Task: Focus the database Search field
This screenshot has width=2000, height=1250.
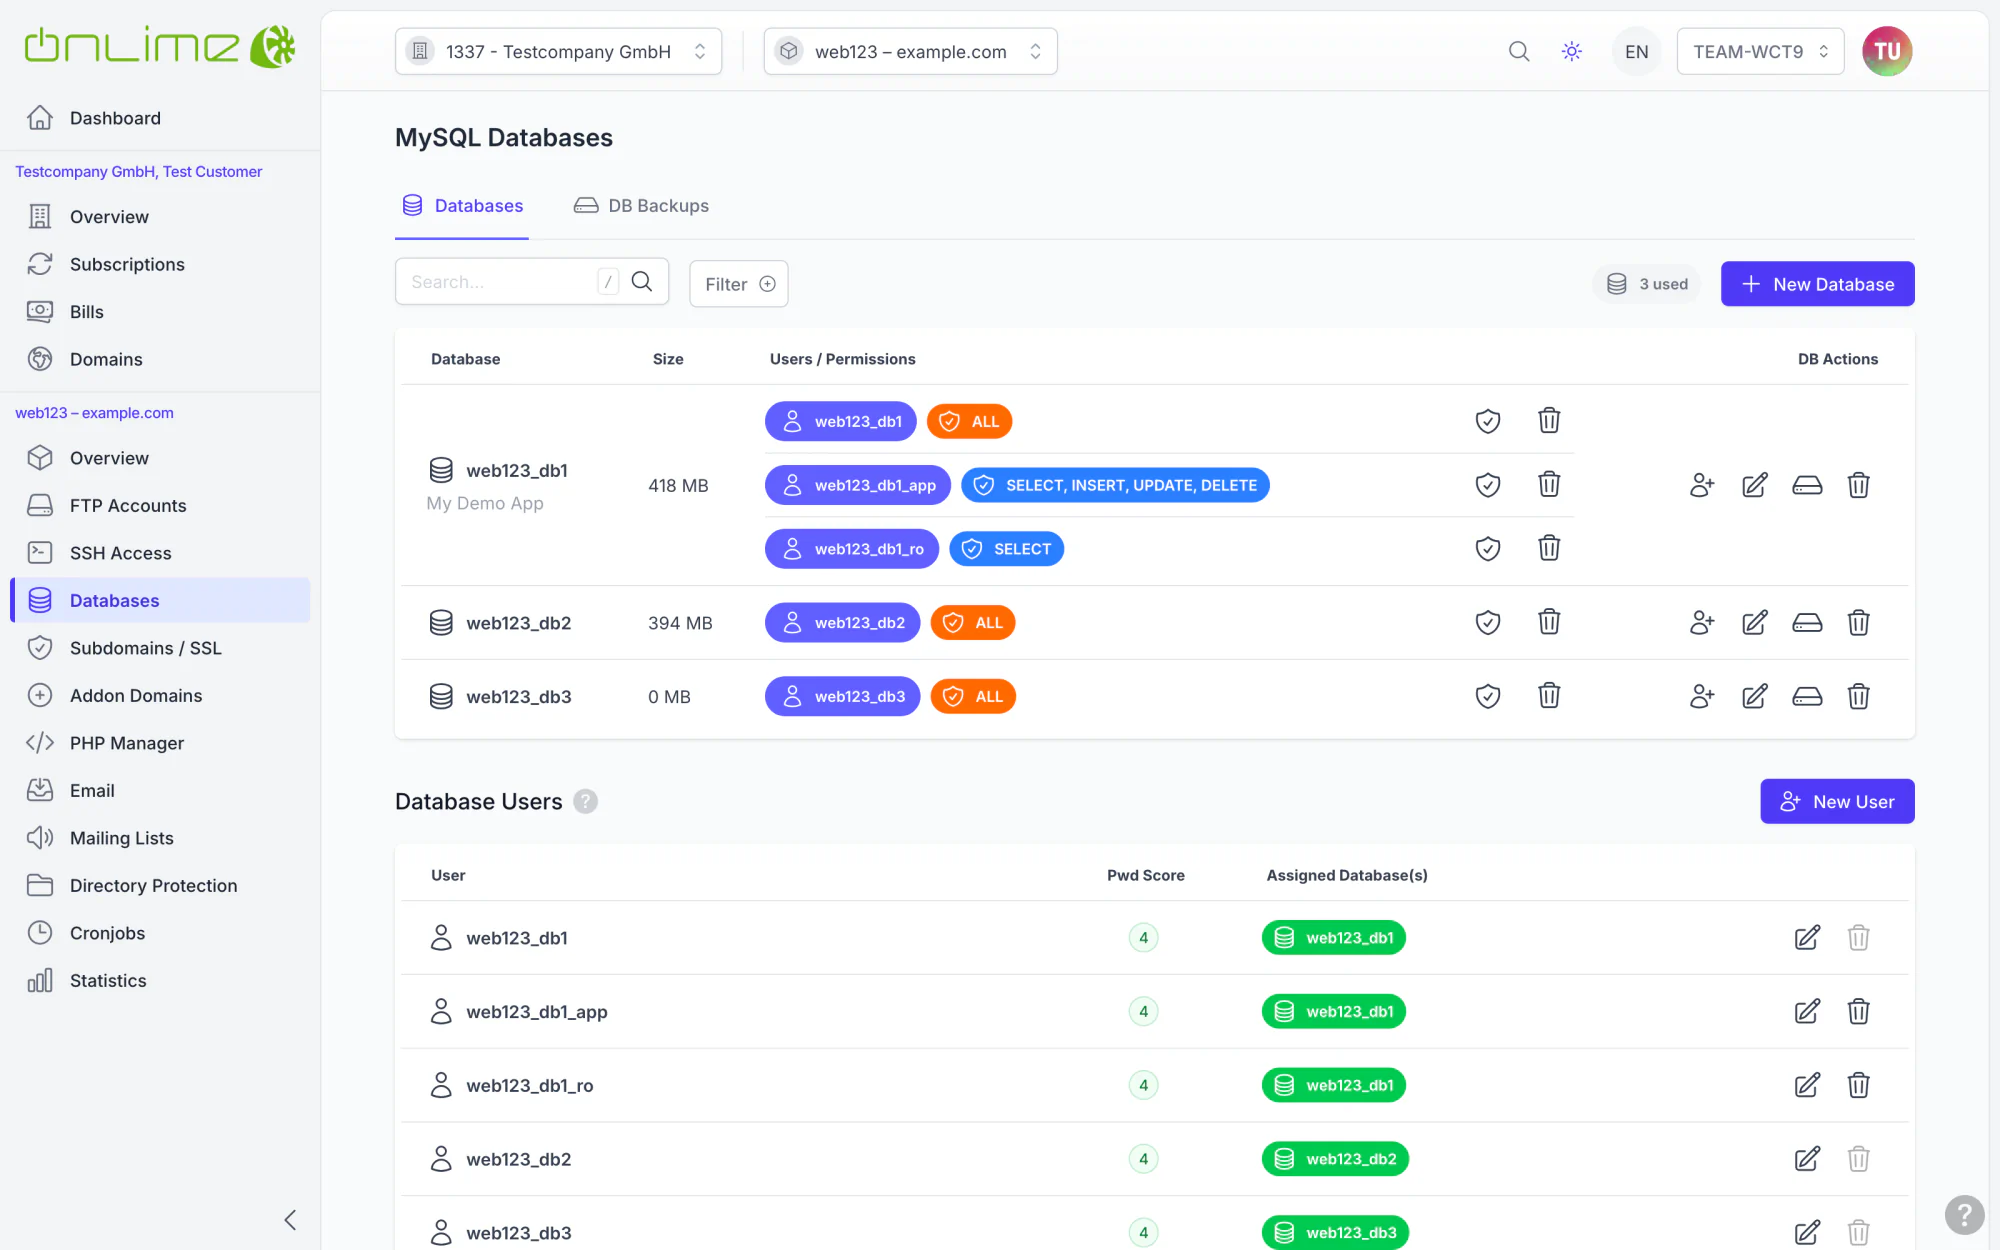Action: [x=500, y=282]
